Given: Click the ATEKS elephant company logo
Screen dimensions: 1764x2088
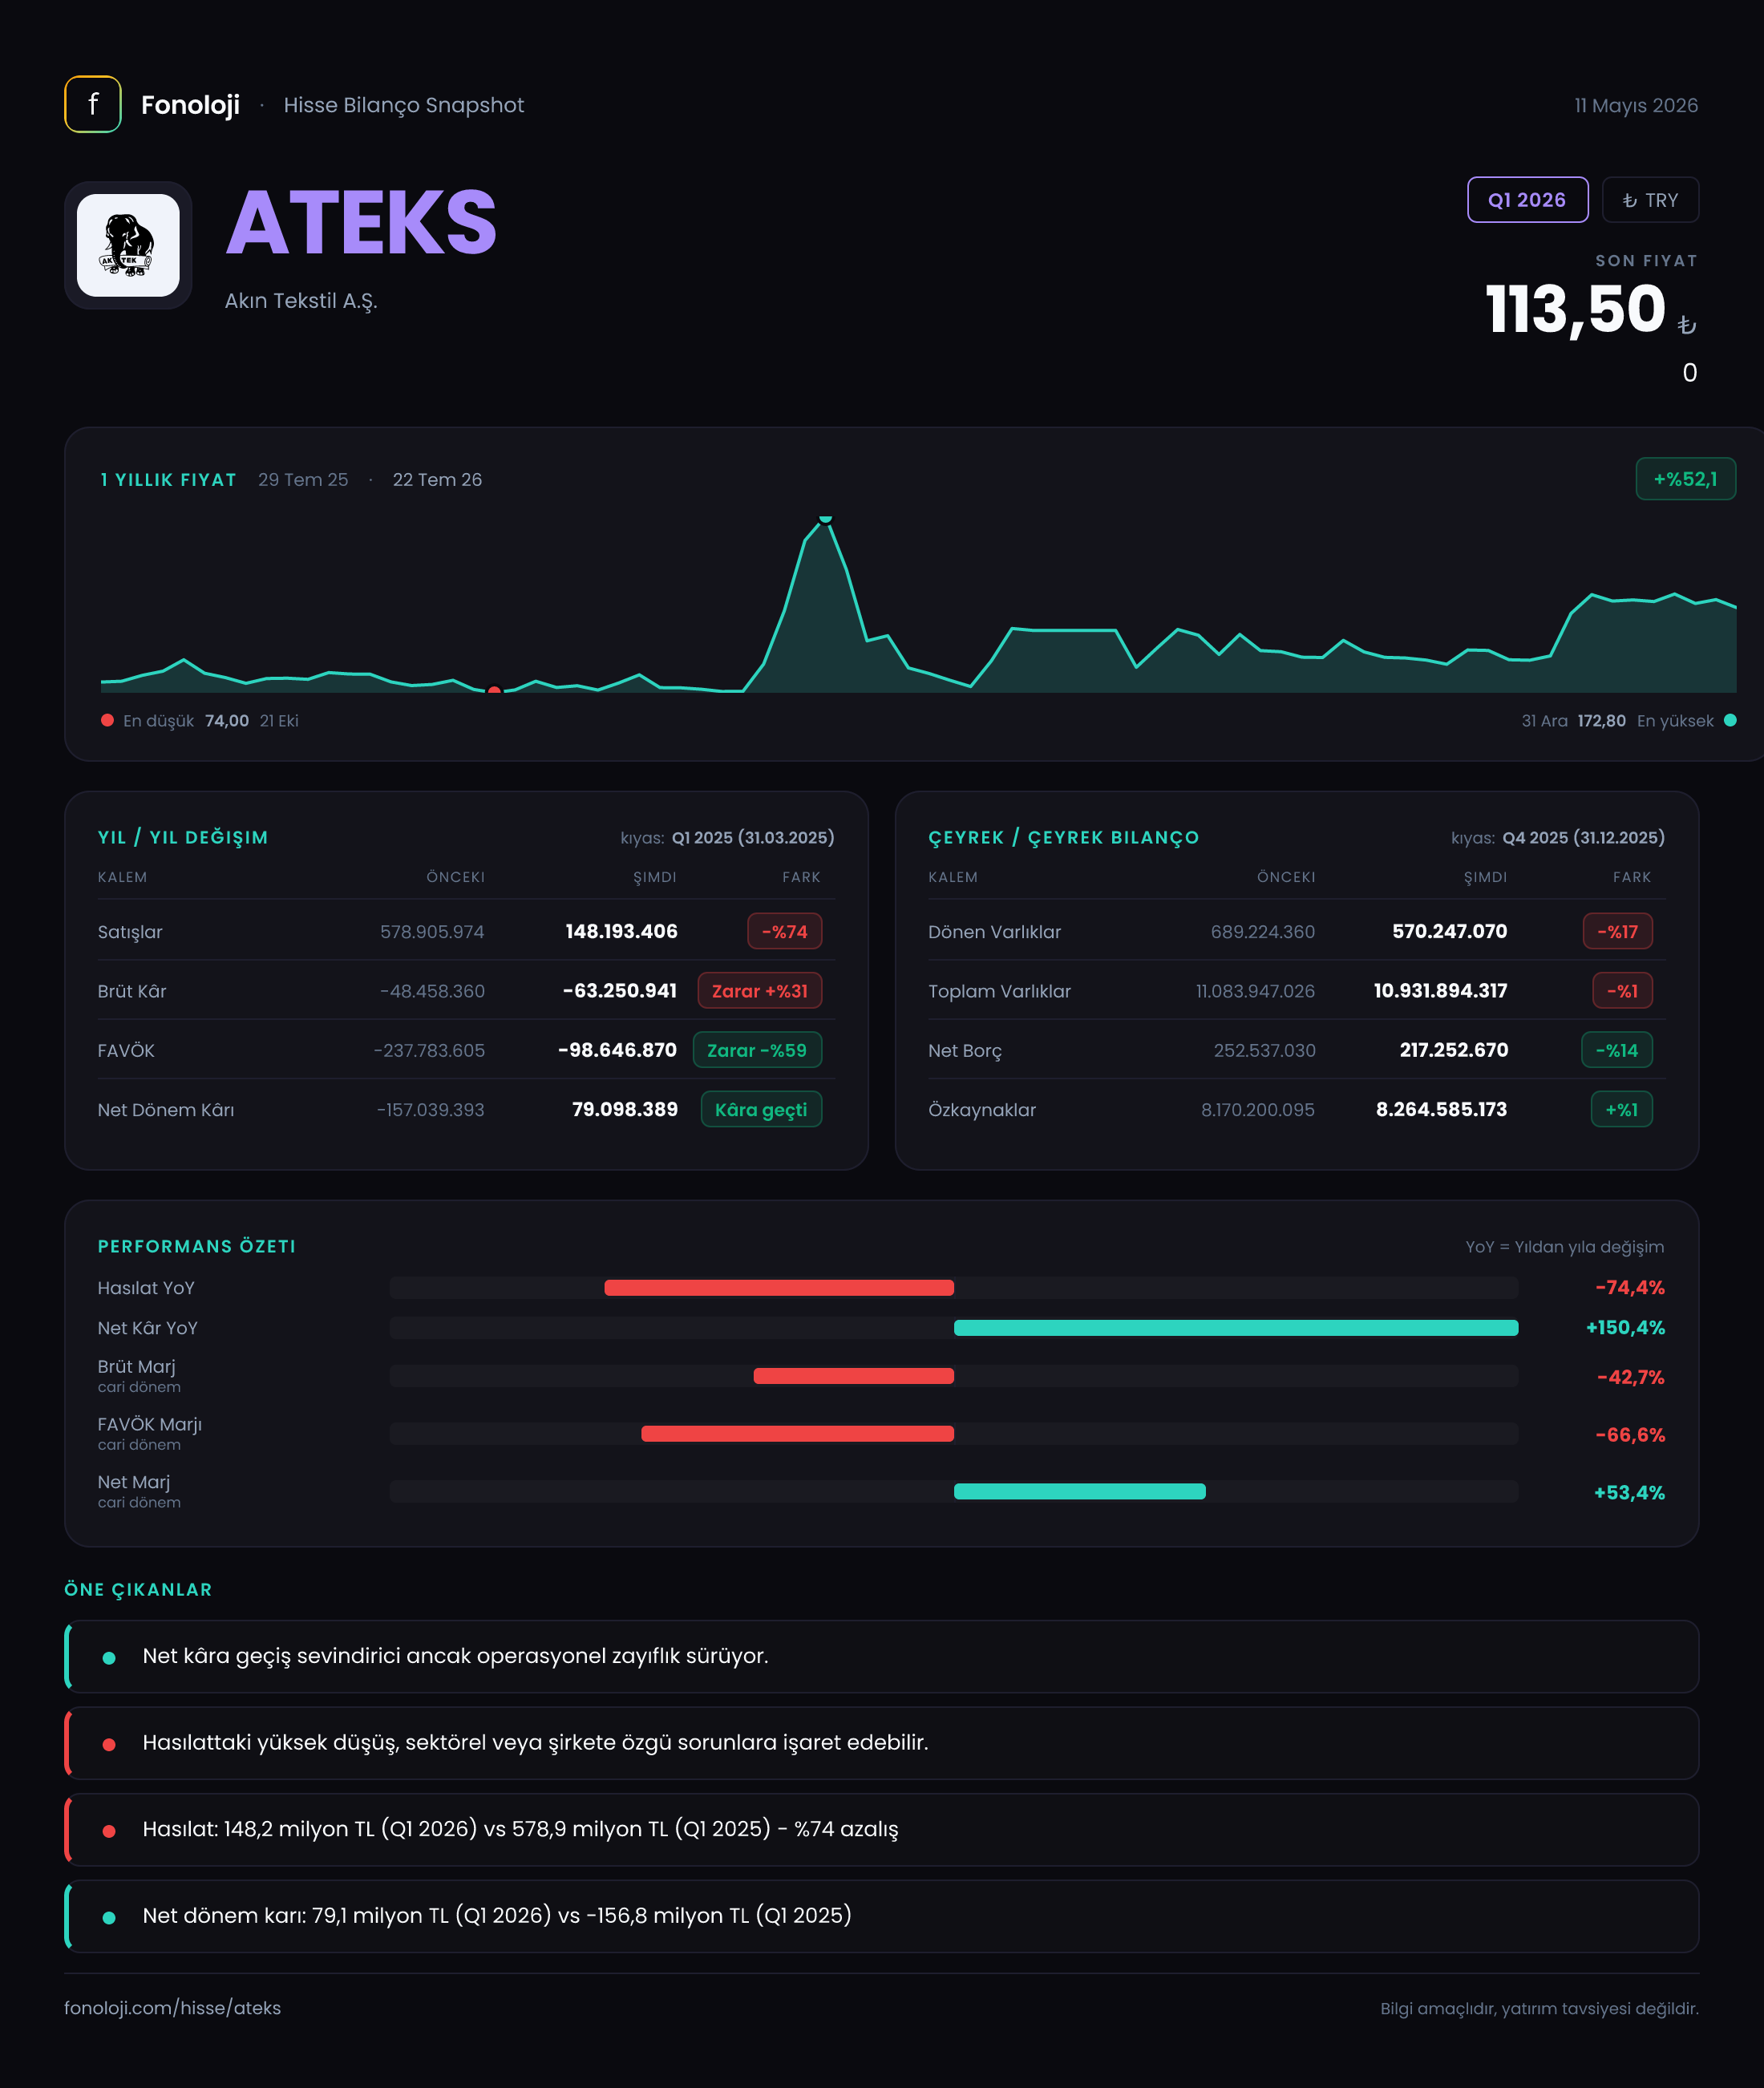Looking at the screenshot, I should pyautogui.click(x=128, y=245).
